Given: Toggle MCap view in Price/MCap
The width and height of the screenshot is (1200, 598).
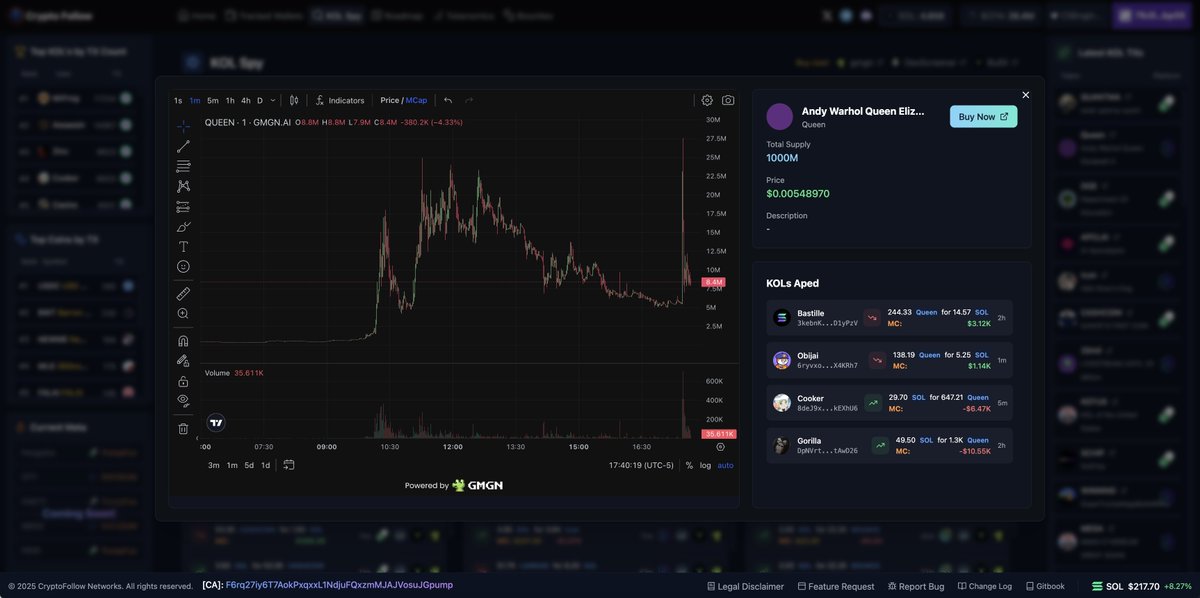Looking at the screenshot, I should point(417,100).
